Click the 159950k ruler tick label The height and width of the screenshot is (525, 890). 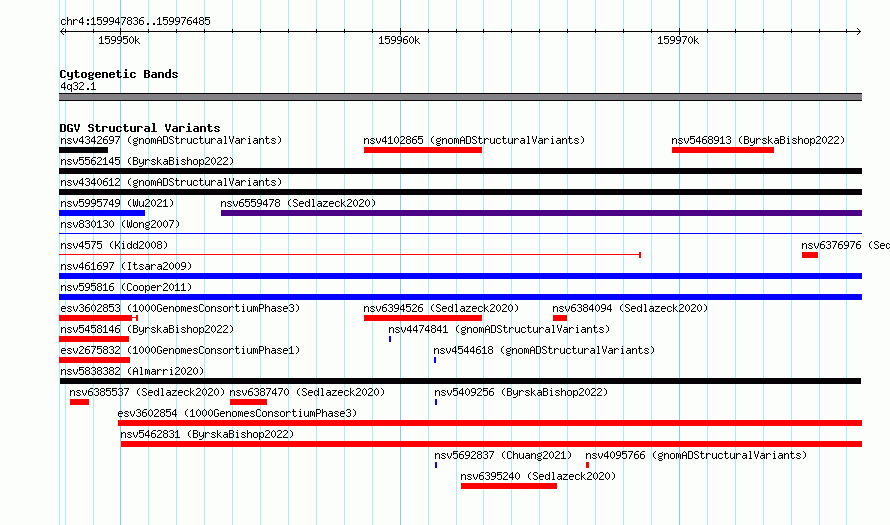pos(119,40)
